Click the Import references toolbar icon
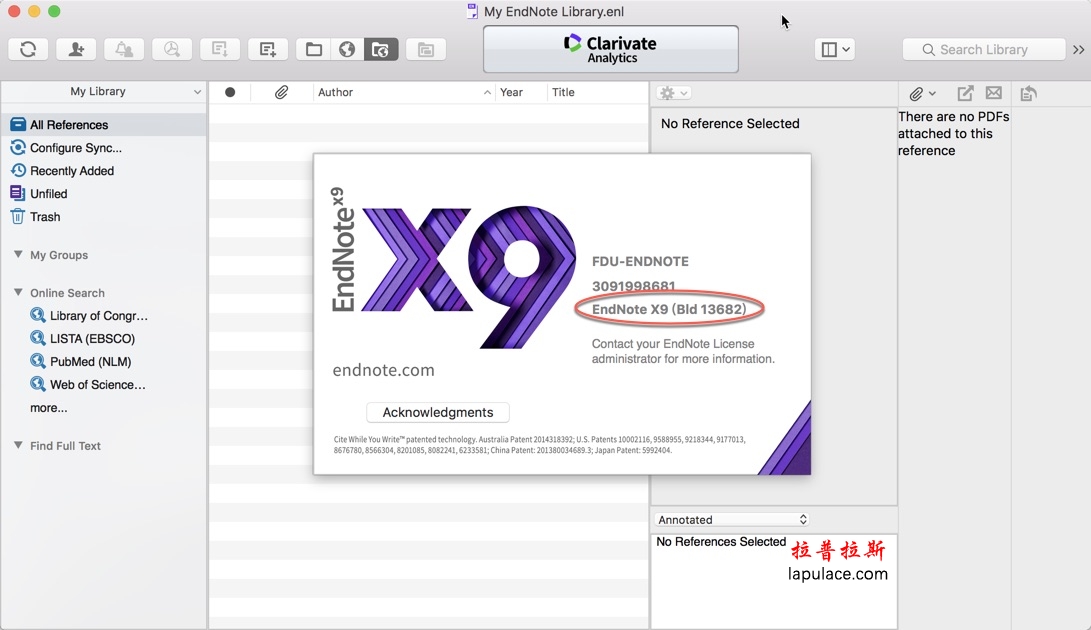This screenshot has width=1091, height=630. click(220, 49)
